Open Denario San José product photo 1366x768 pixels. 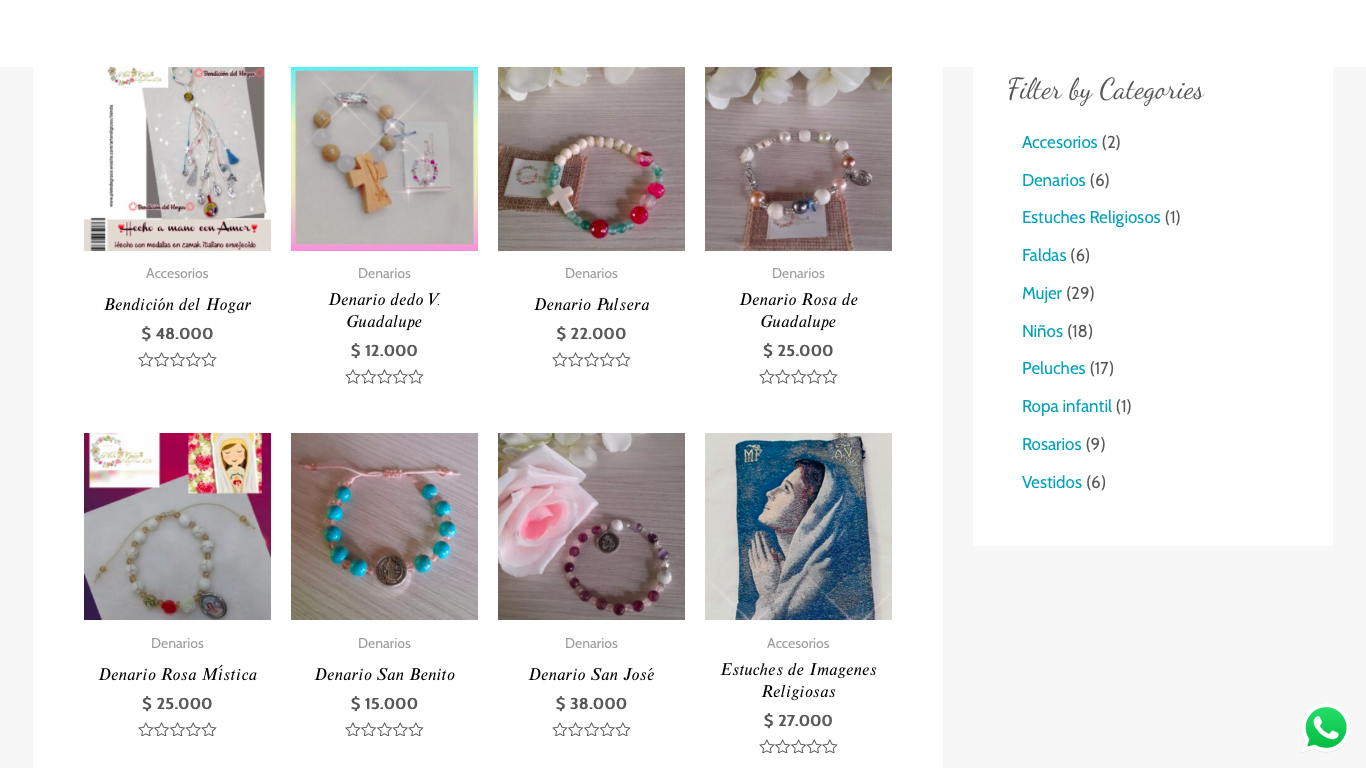(591, 526)
